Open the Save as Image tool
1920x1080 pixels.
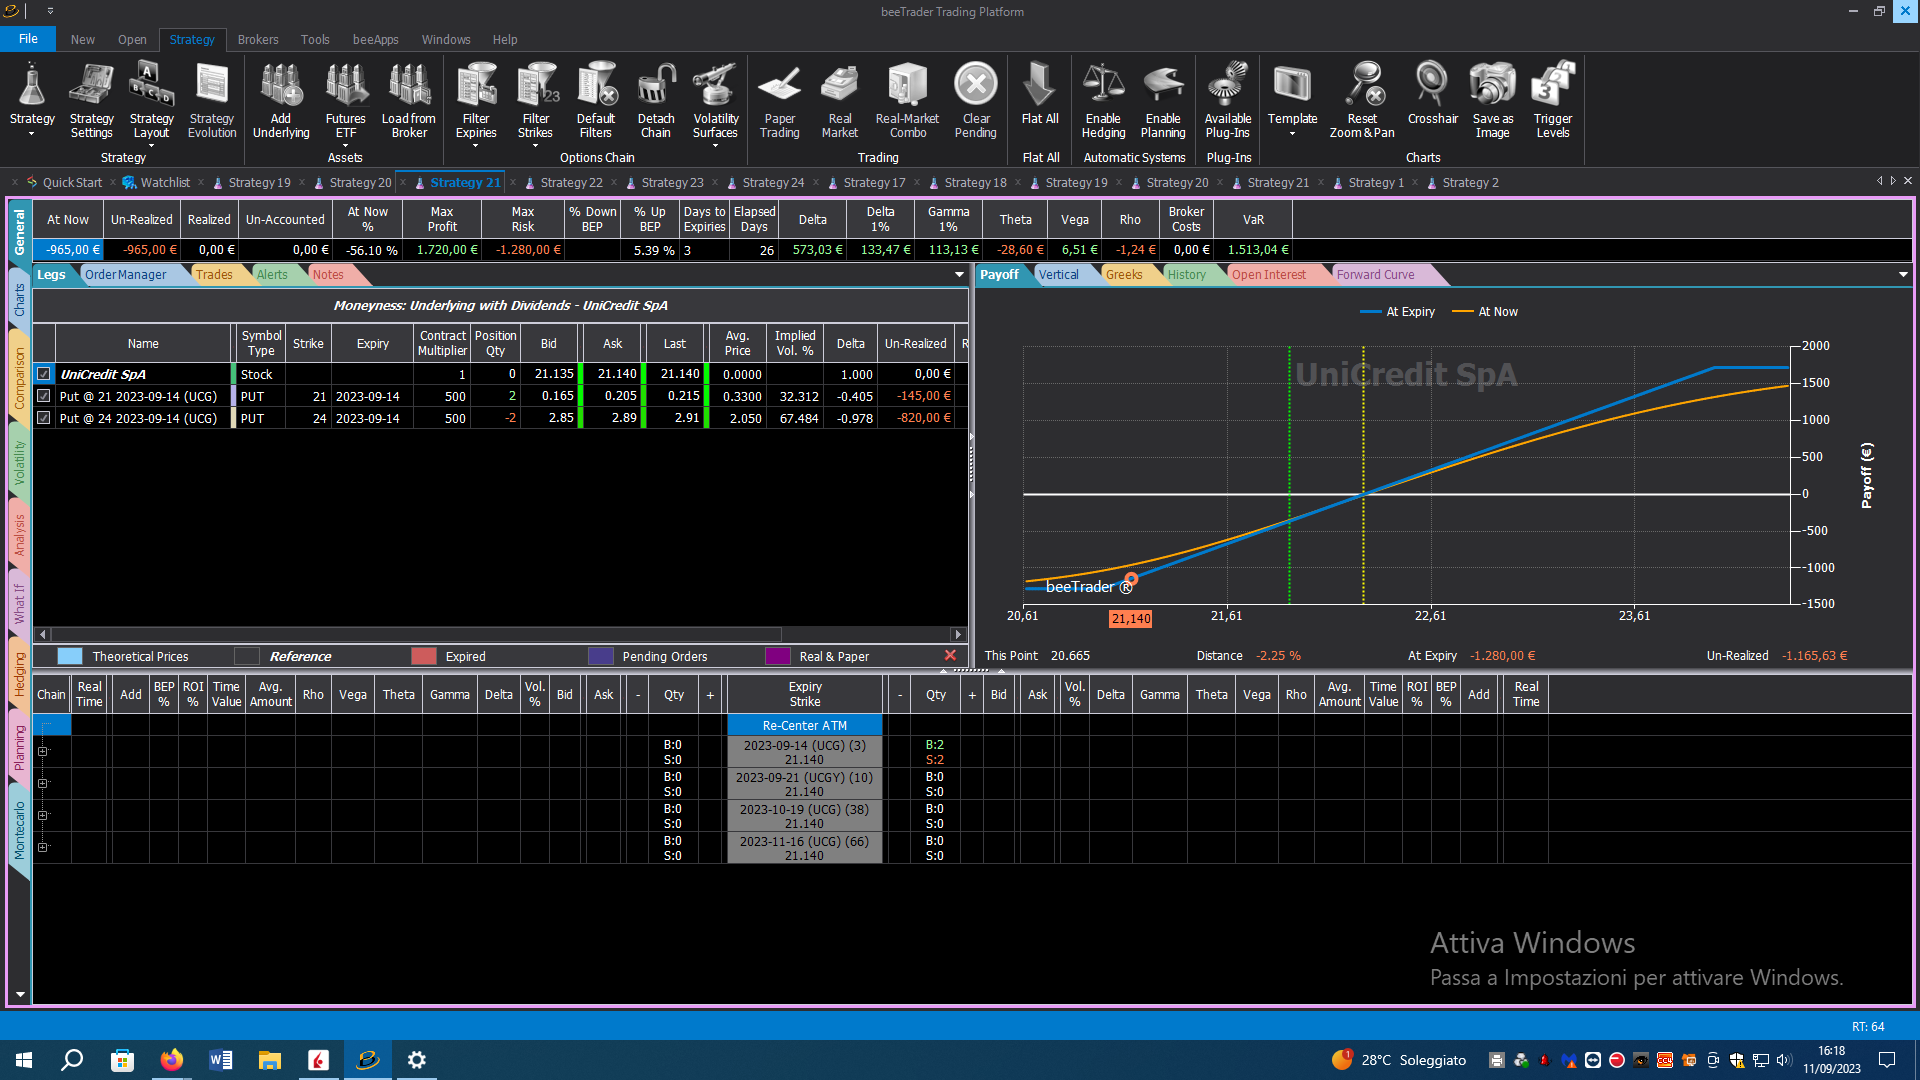(x=1492, y=100)
